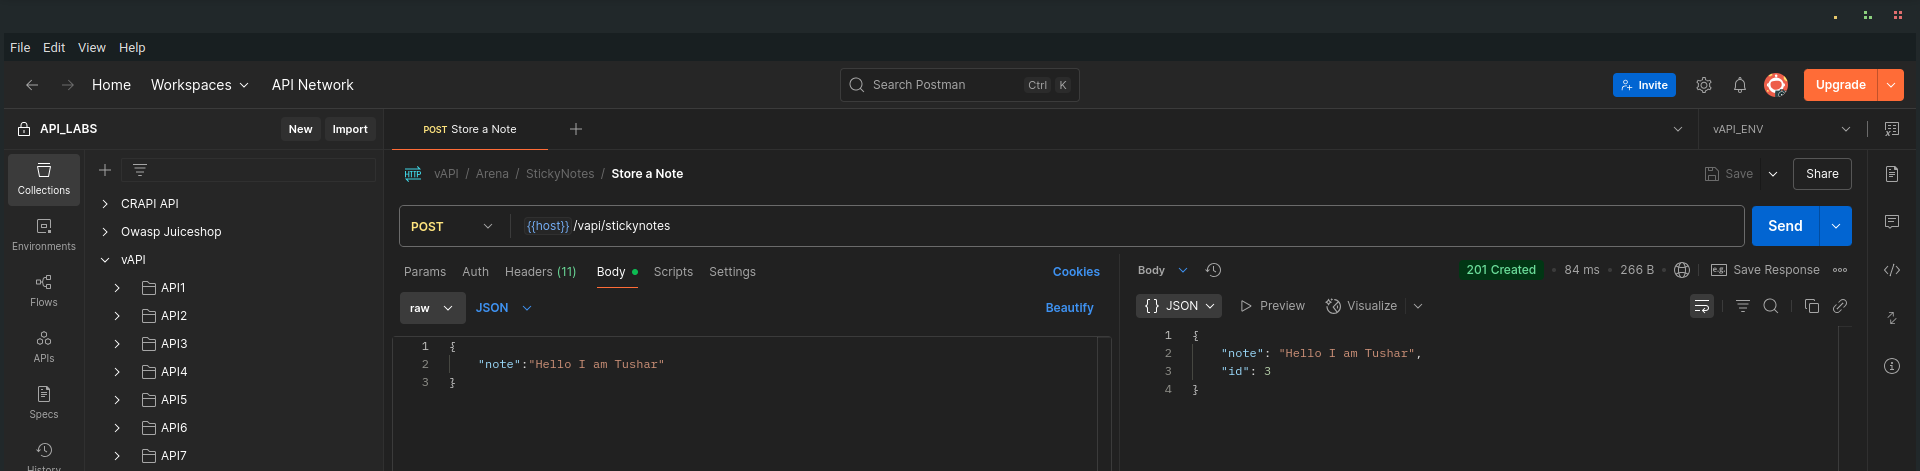Open Comments icon in right sidebar

[1892, 222]
